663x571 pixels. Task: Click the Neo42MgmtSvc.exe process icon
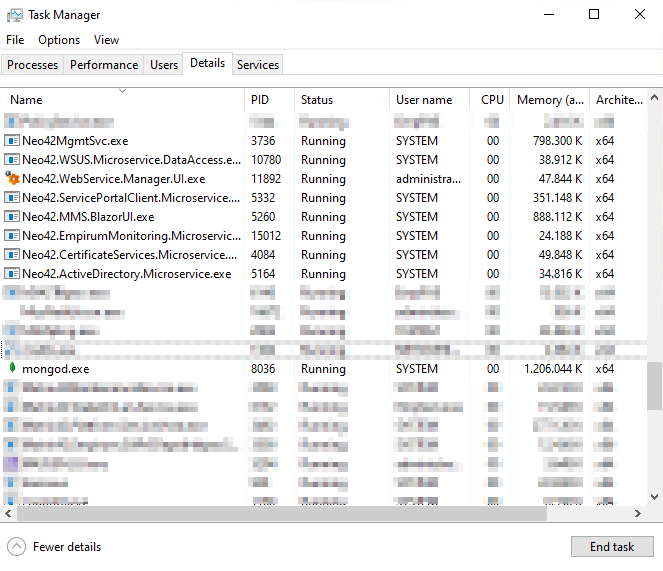[11, 140]
